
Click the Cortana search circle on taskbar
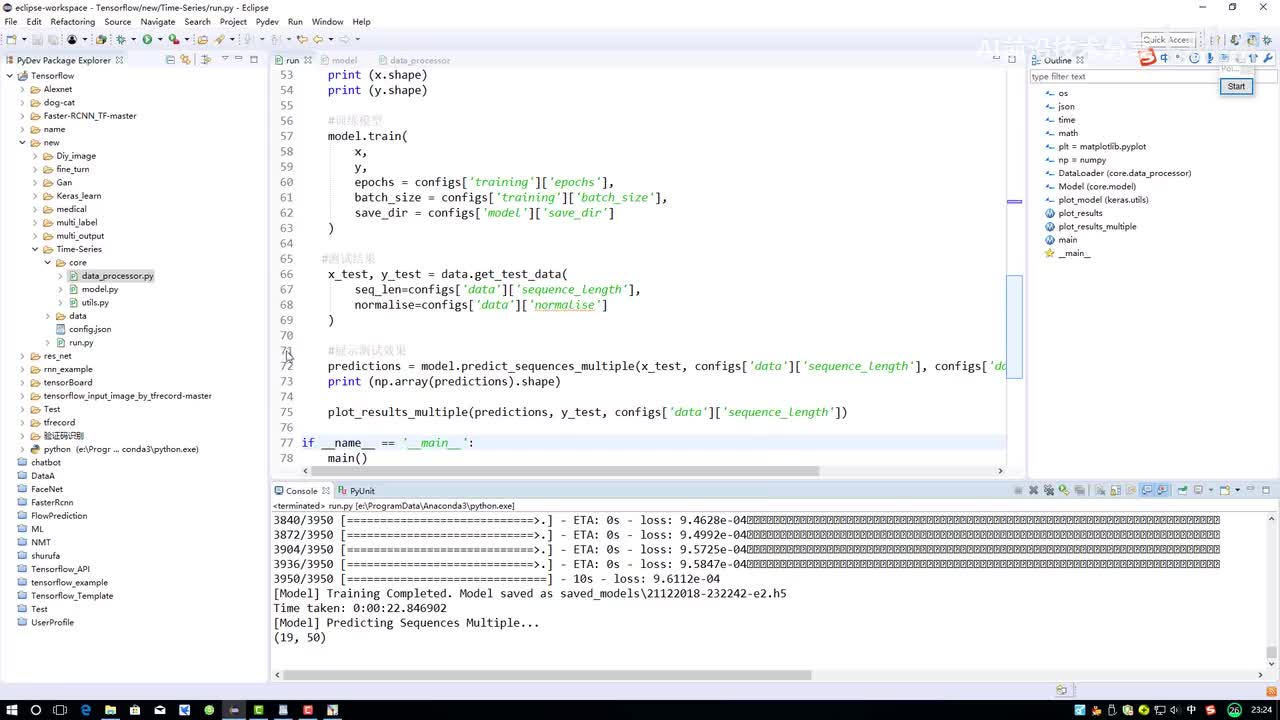36,710
